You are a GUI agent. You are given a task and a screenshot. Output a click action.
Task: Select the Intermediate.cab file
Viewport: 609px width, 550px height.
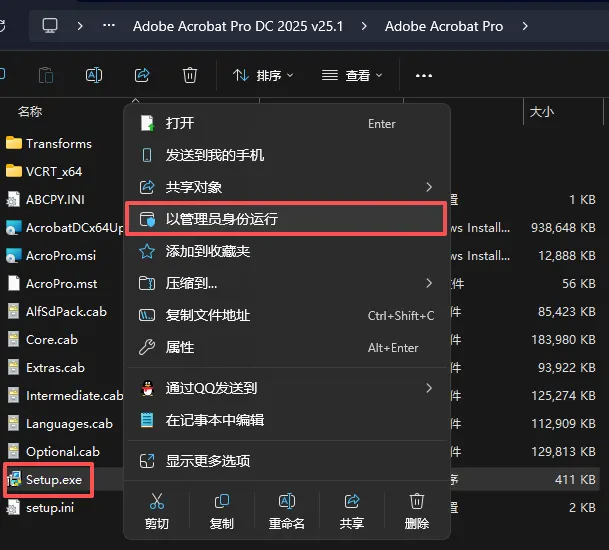click(64, 395)
